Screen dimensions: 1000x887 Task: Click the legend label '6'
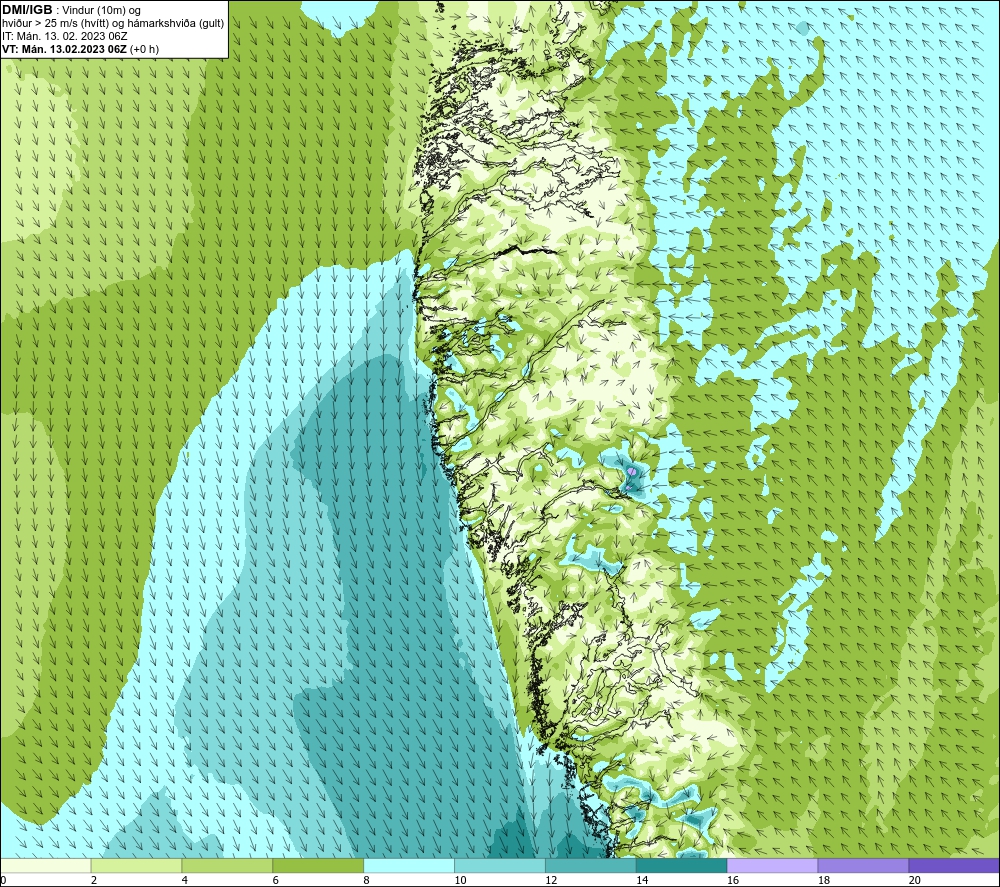coord(276,880)
